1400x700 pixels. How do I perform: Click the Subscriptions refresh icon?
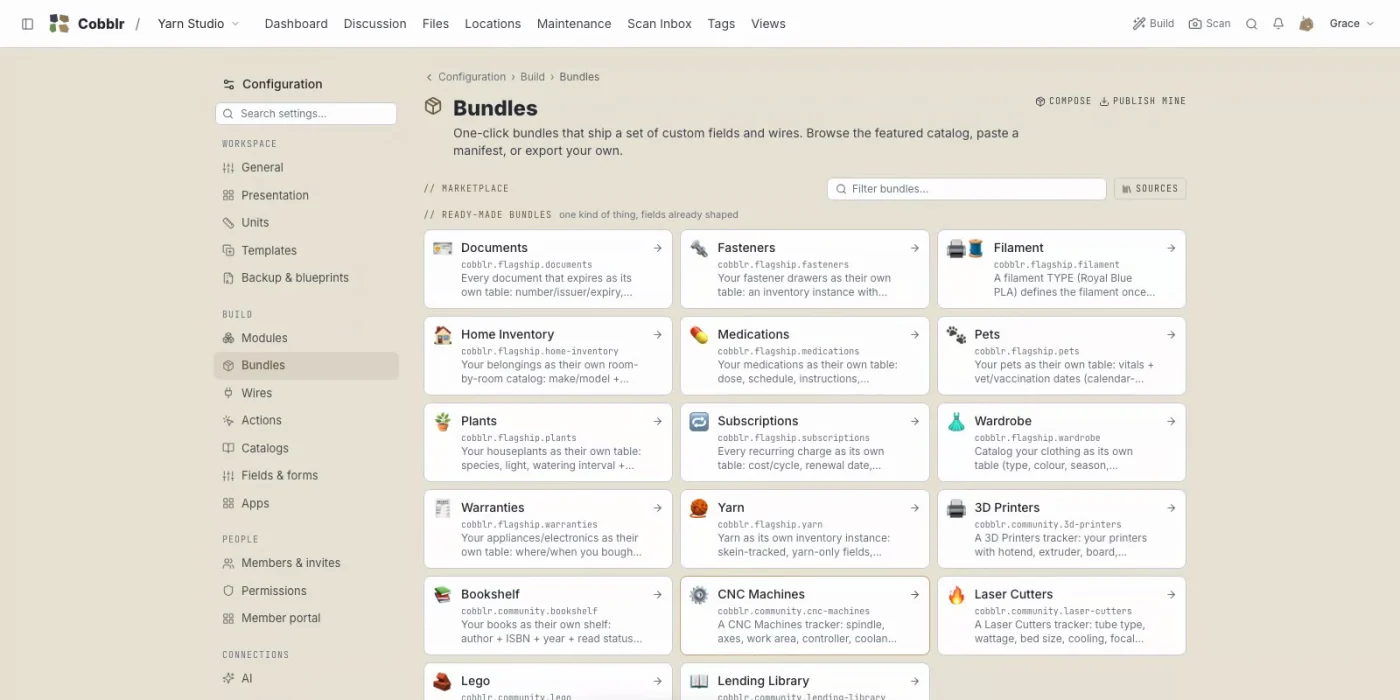tap(699, 422)
